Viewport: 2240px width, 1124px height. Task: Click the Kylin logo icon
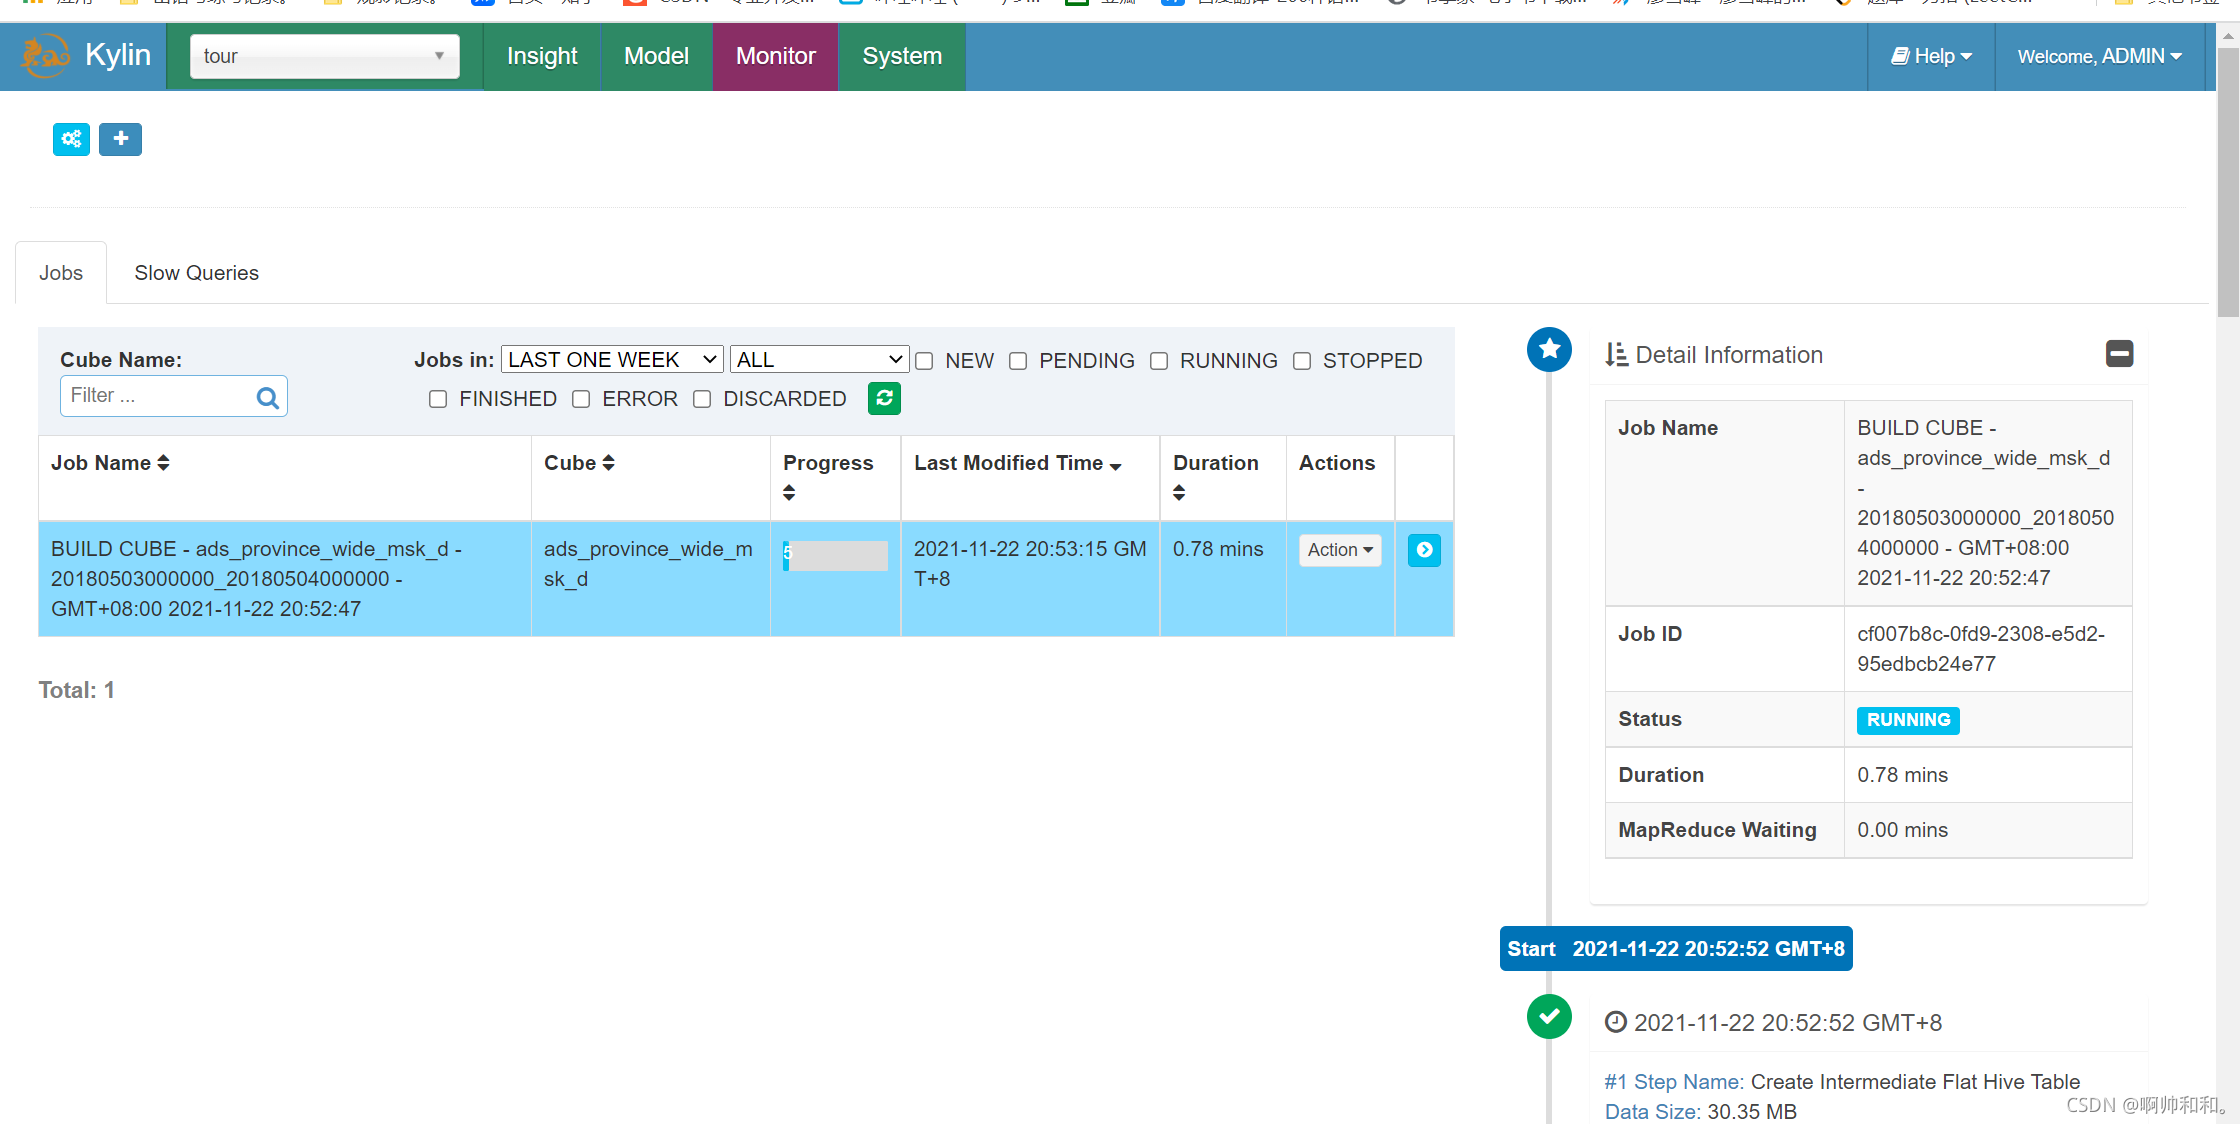(x=46, y=56)
